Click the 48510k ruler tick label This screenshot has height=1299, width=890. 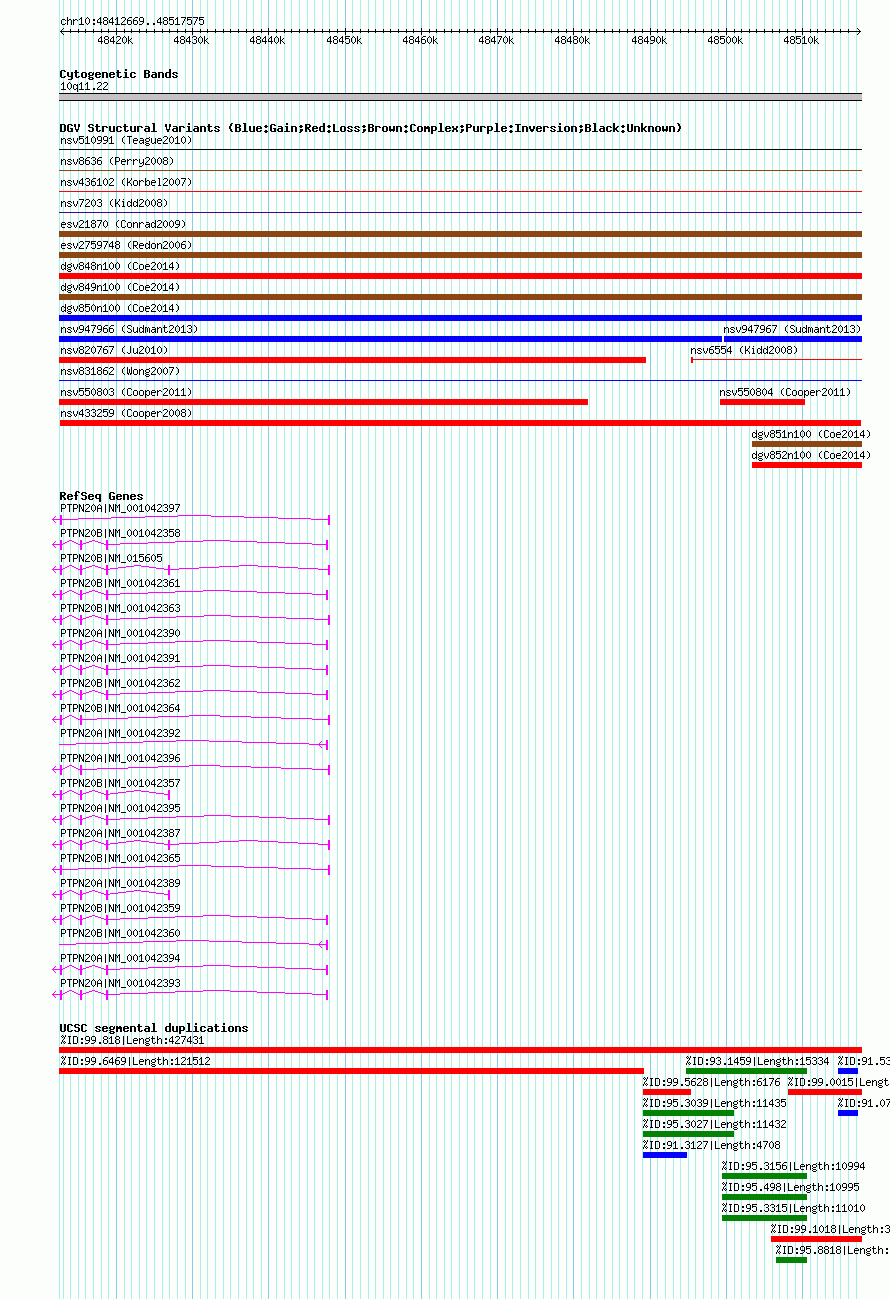click(x=801, y=41)
